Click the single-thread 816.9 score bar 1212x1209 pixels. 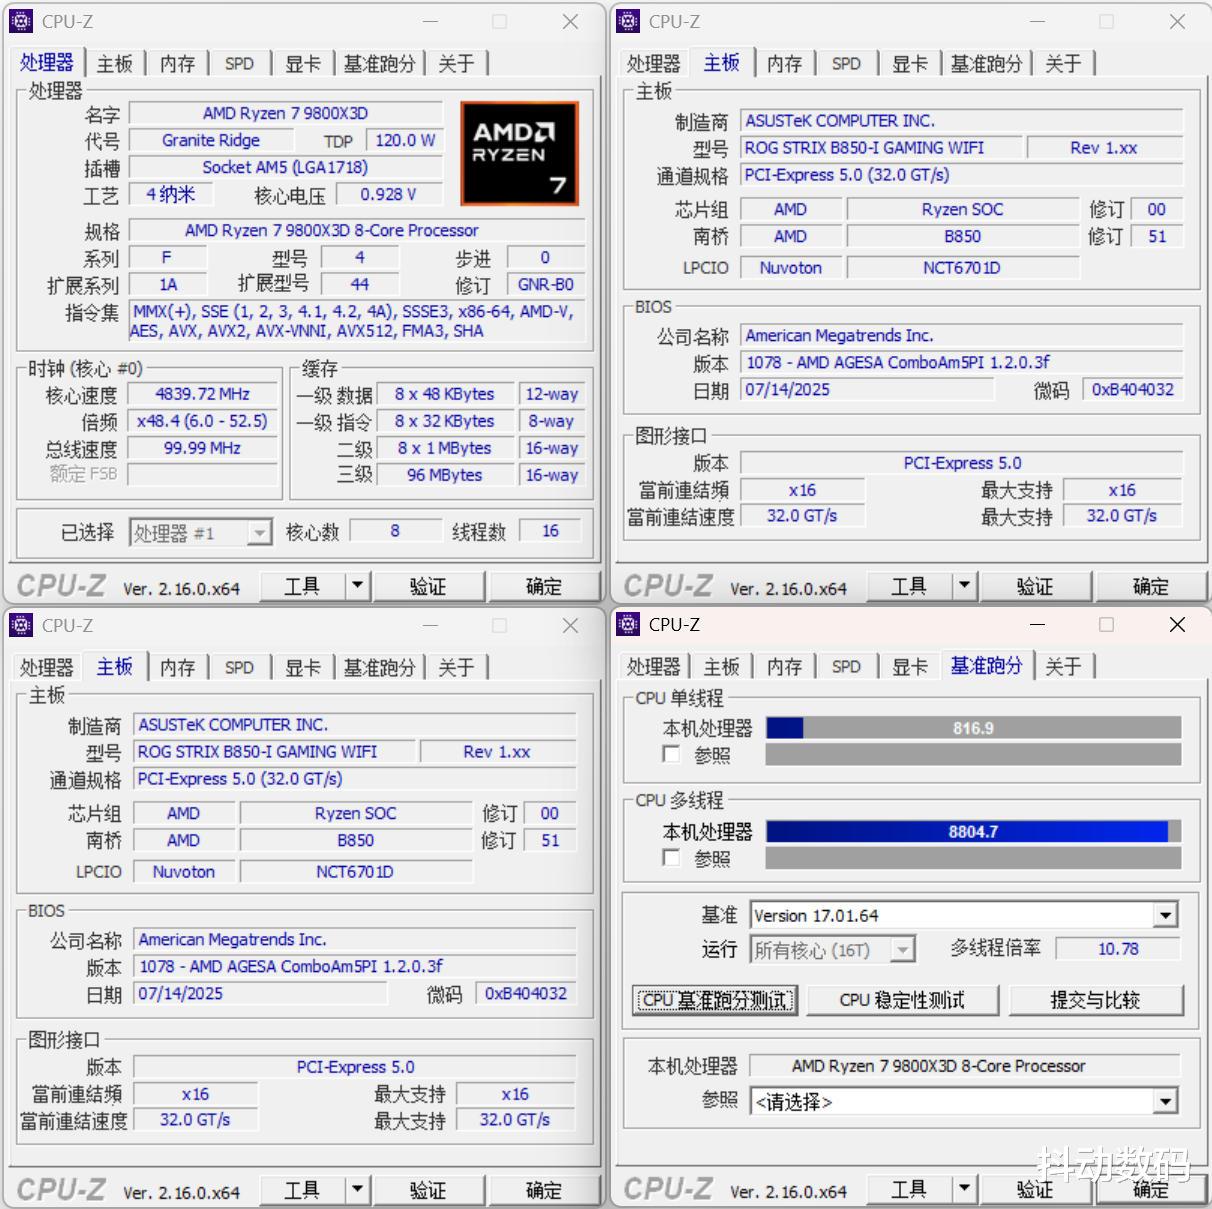(973, 728)
